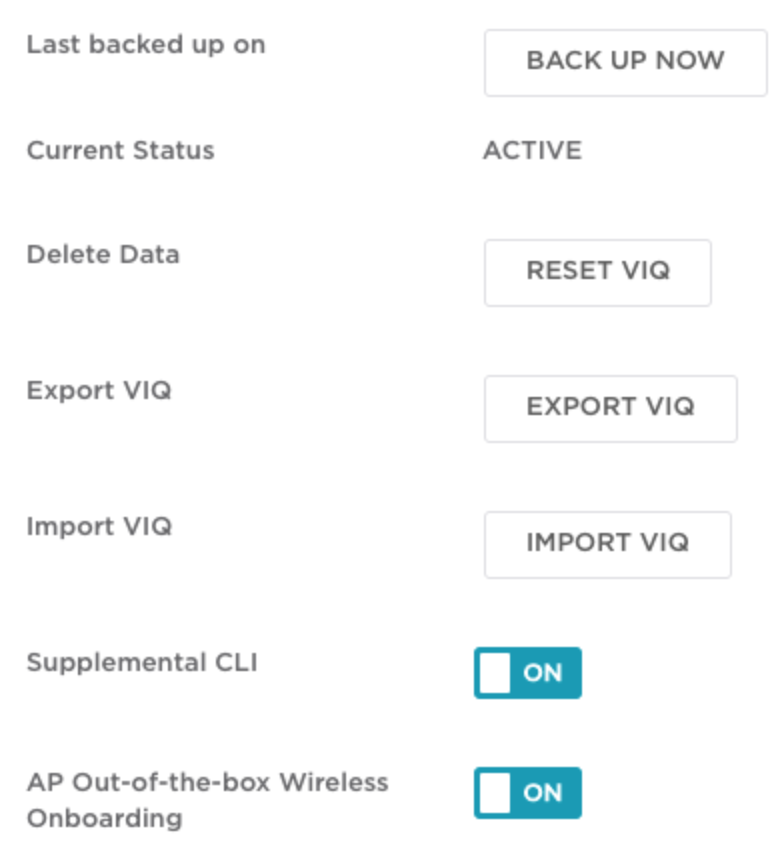
Task: Click IMPORT VIQ to upload data
Action: pos(607,544)
